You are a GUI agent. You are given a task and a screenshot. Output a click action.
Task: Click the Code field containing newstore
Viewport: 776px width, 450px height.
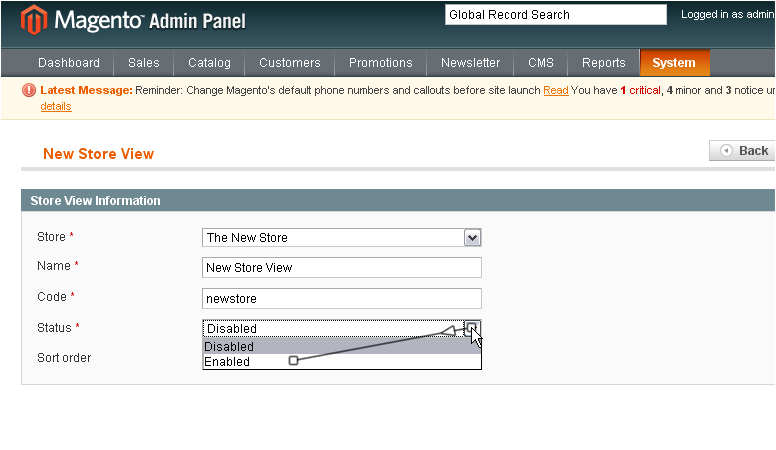coord(341,299)
